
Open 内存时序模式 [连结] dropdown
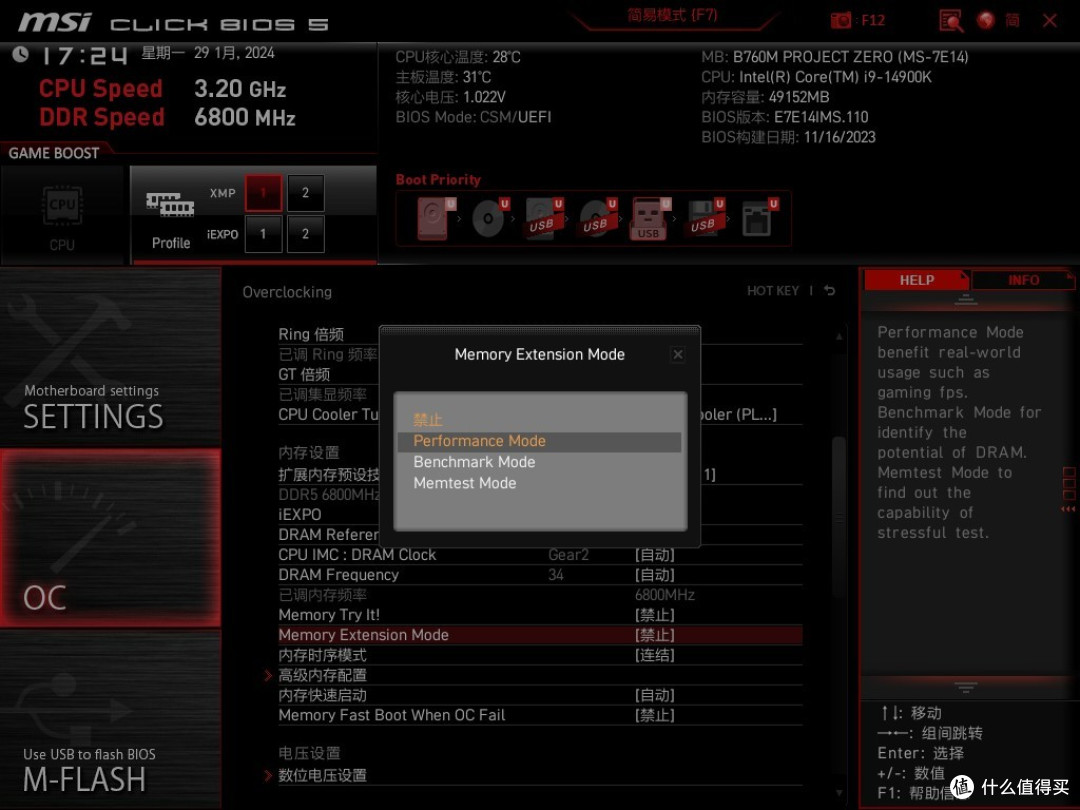[x=654, y=655]
